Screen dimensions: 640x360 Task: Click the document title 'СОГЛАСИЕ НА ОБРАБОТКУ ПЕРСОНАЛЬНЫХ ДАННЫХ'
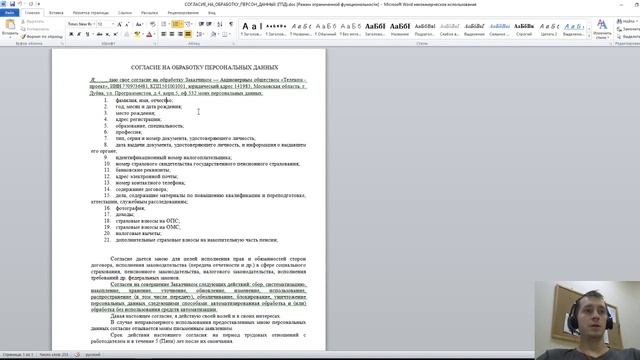coord(204,67)
